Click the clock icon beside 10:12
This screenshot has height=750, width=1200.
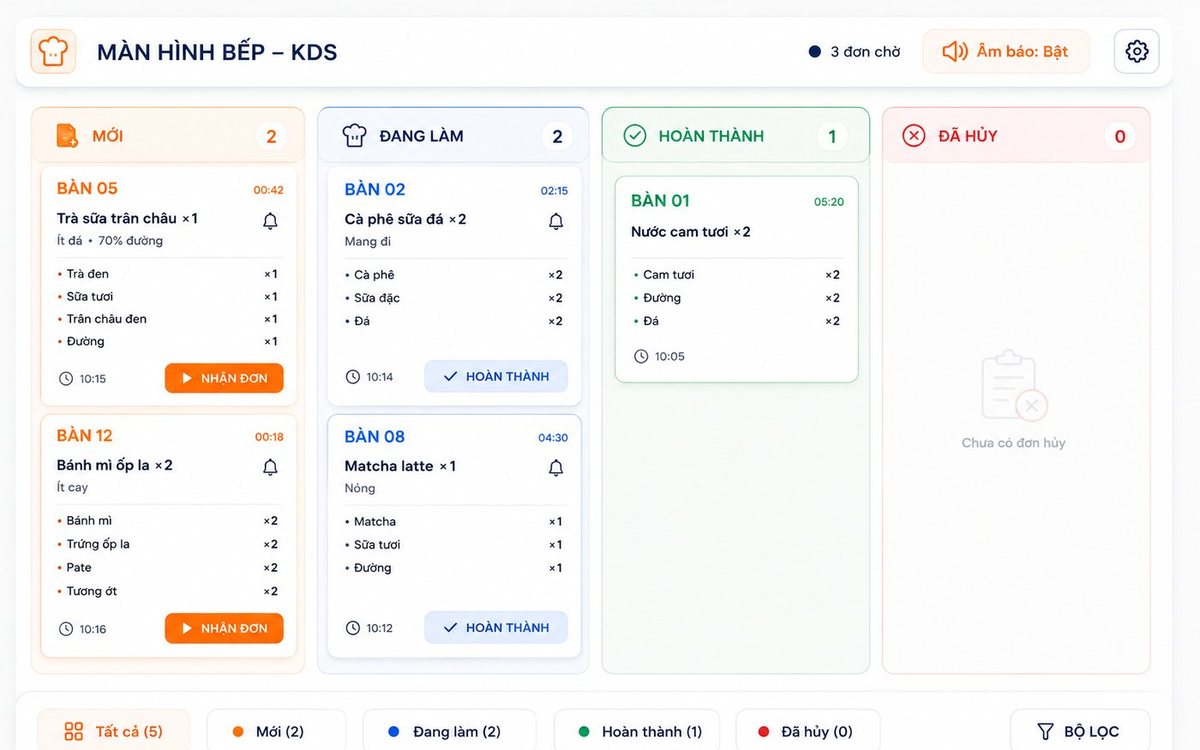pyautogui.click(x=353, y=628)
